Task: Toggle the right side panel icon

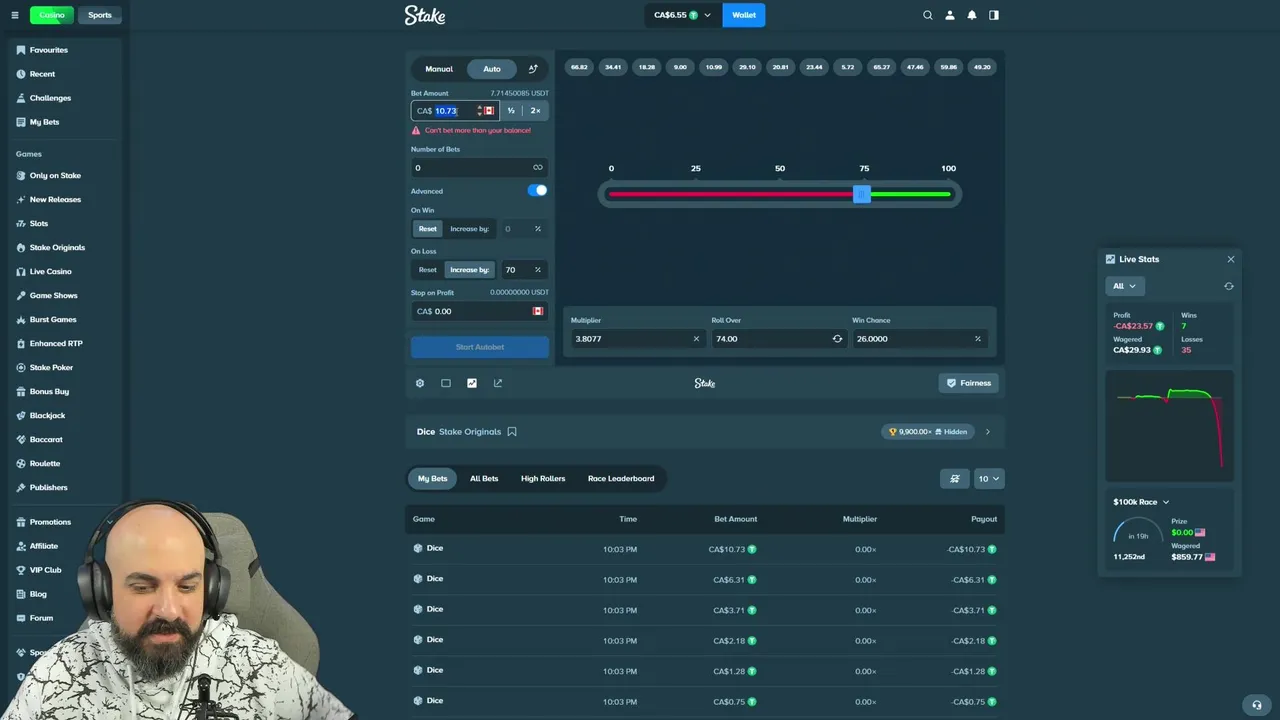Action: point(993,15)
